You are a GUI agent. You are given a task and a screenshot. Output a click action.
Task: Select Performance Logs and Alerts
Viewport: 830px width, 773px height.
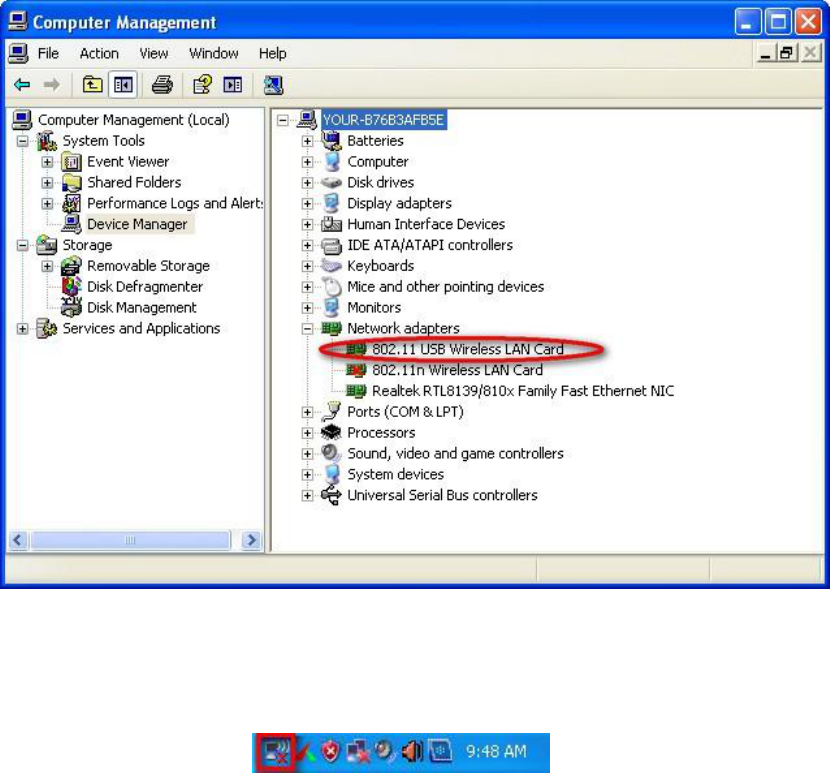click(174, 203)
